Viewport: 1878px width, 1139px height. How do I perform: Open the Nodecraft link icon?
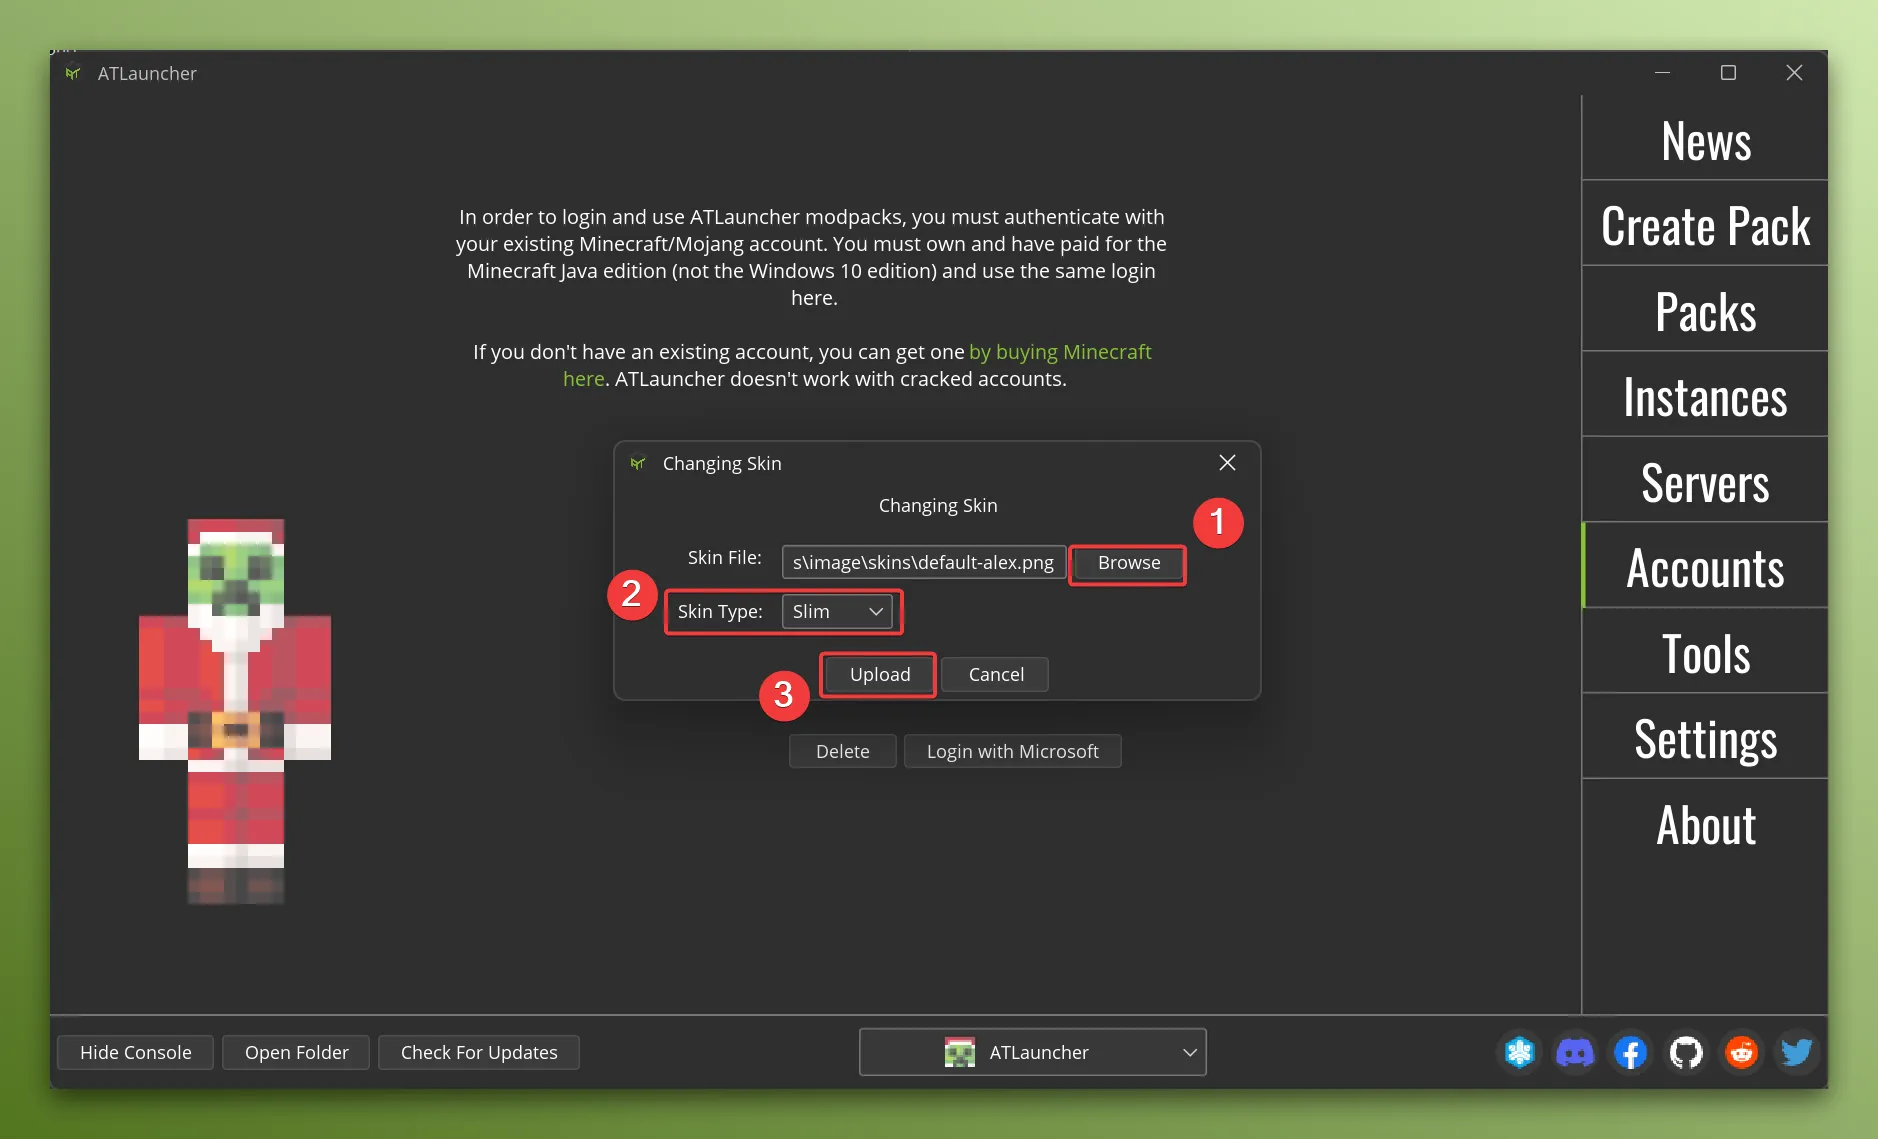pos(1519,1052)
